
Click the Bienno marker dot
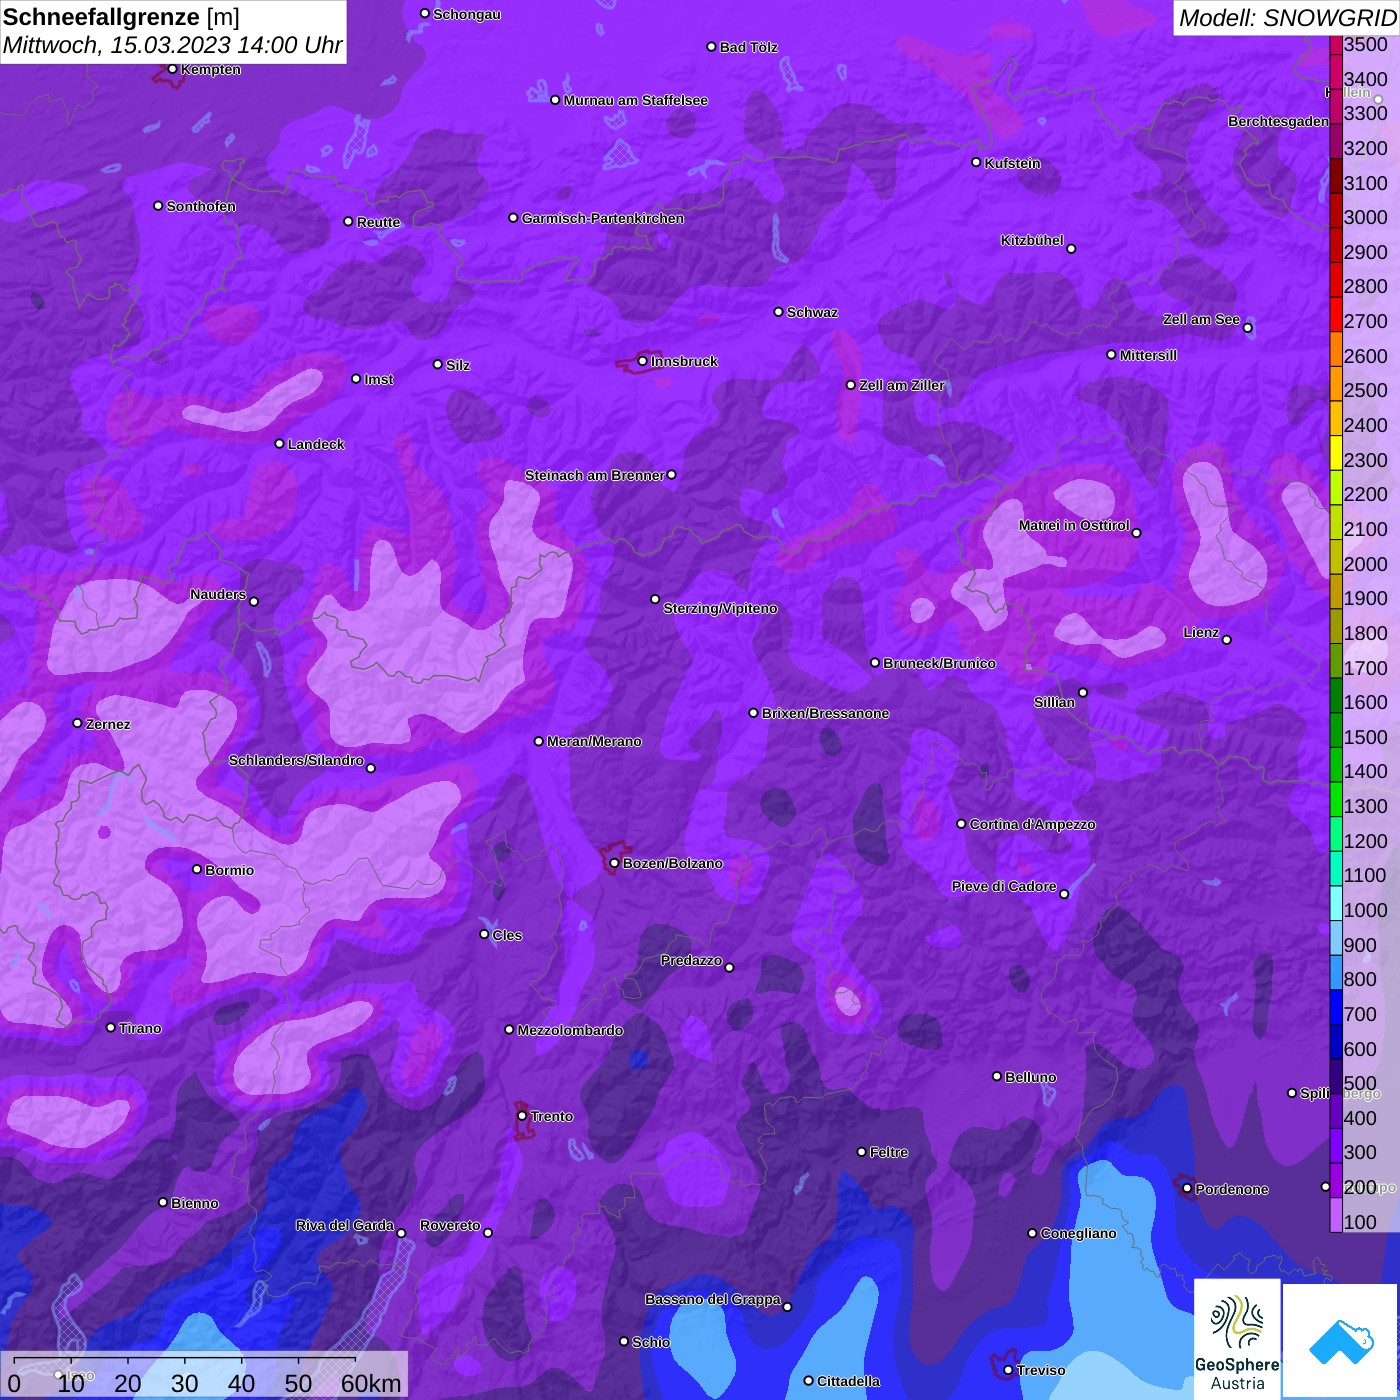tap(163, 1202)
